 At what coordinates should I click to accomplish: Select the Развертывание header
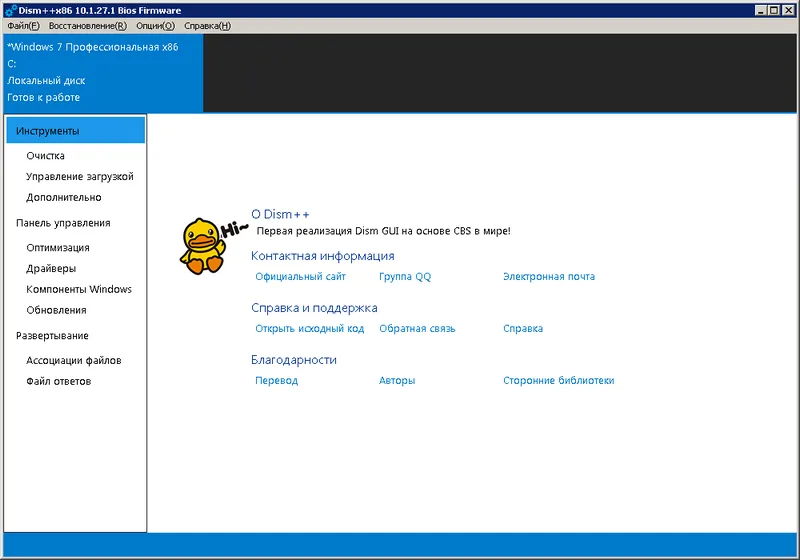point(52,336)
